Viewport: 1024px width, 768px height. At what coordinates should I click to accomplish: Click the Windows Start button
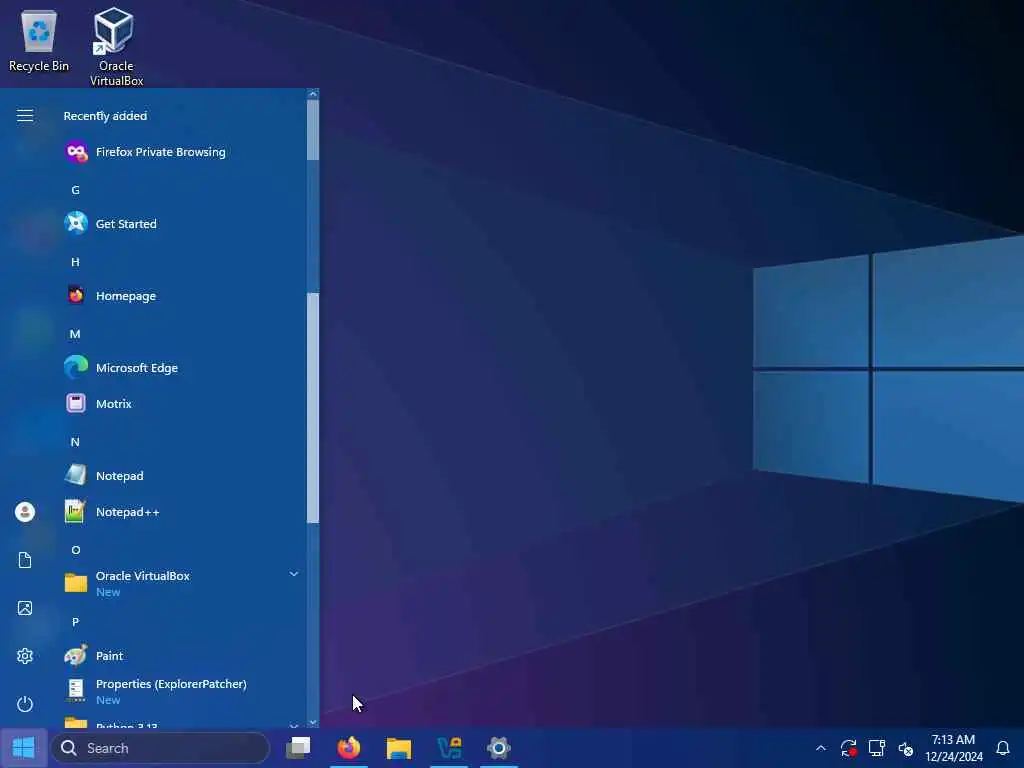coord(24,748)
